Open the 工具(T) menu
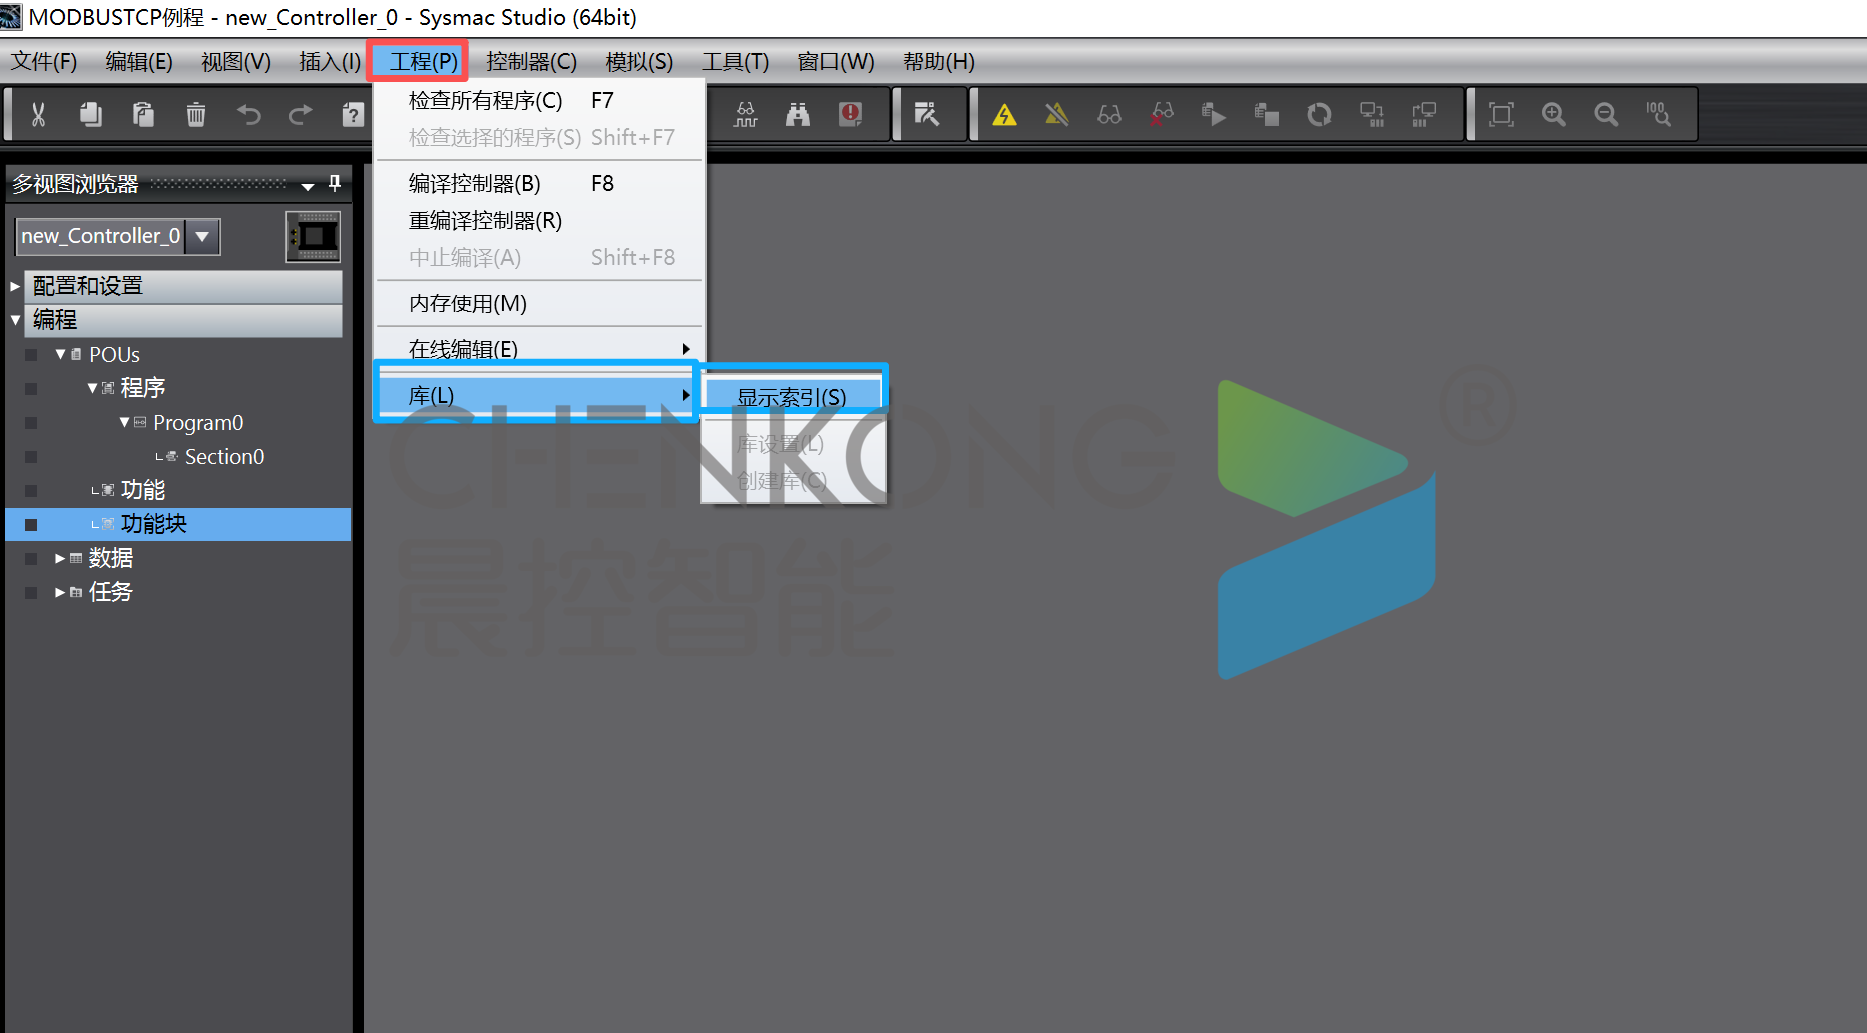Image resolution: width=1867 pixels, height=1033 pixels. click(x=736, y=62)
